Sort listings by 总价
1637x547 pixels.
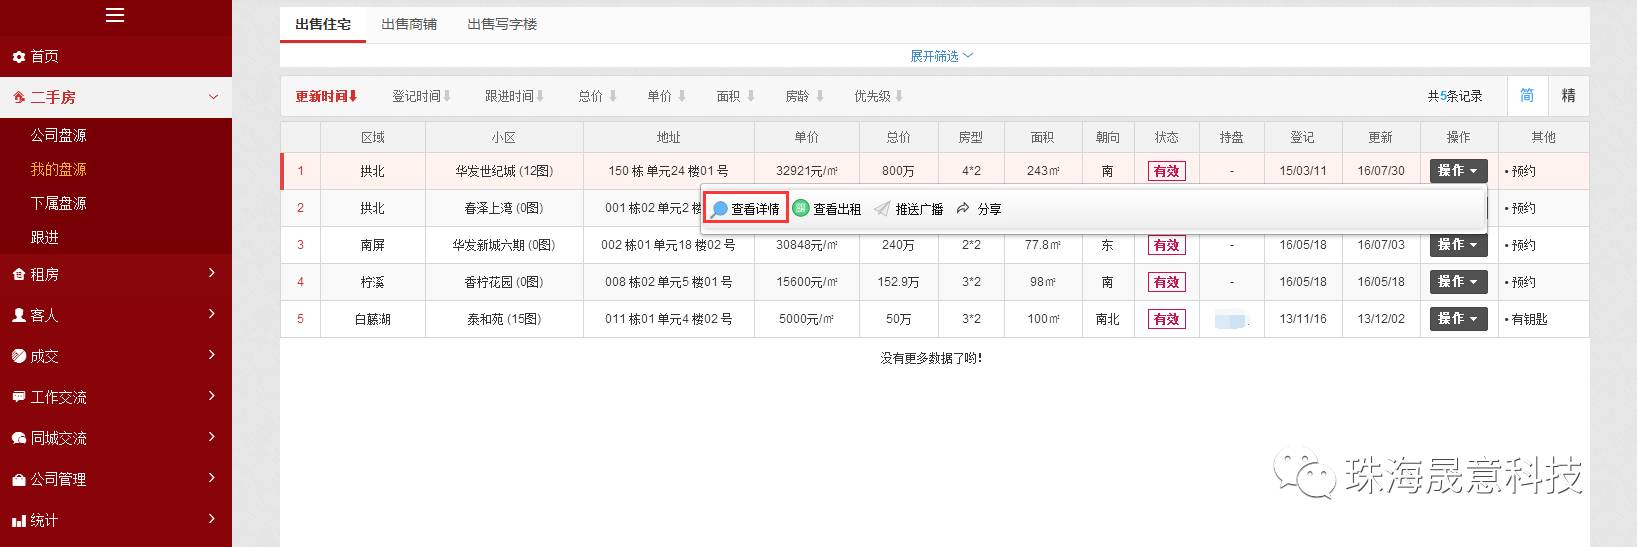[597, 96]
